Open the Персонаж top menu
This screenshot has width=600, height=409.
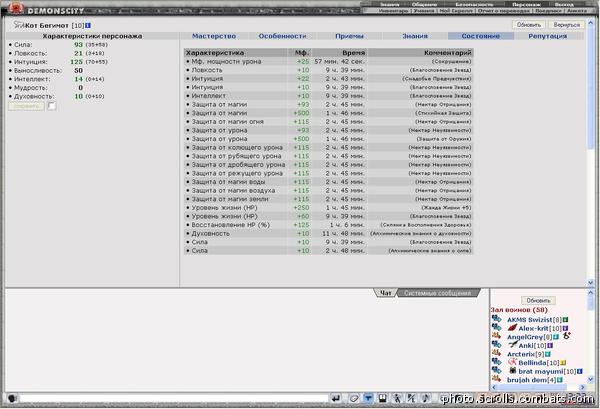(526, 5)
